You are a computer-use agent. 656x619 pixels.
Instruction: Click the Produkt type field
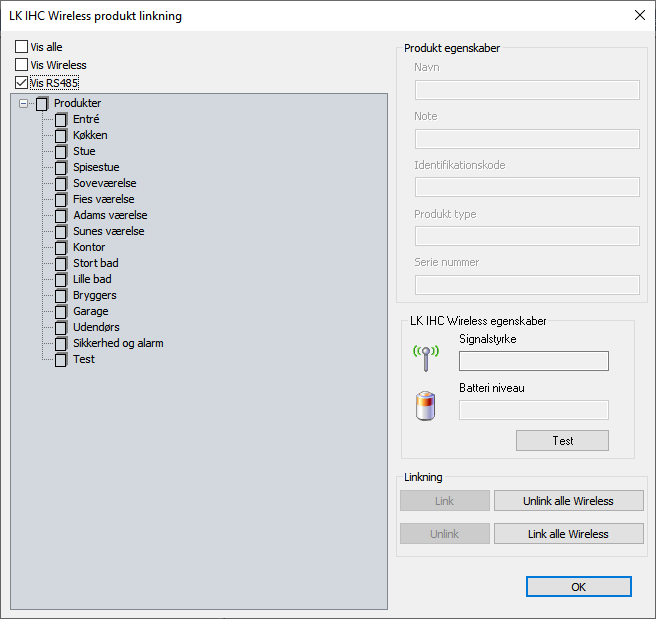tap(527, 236)
